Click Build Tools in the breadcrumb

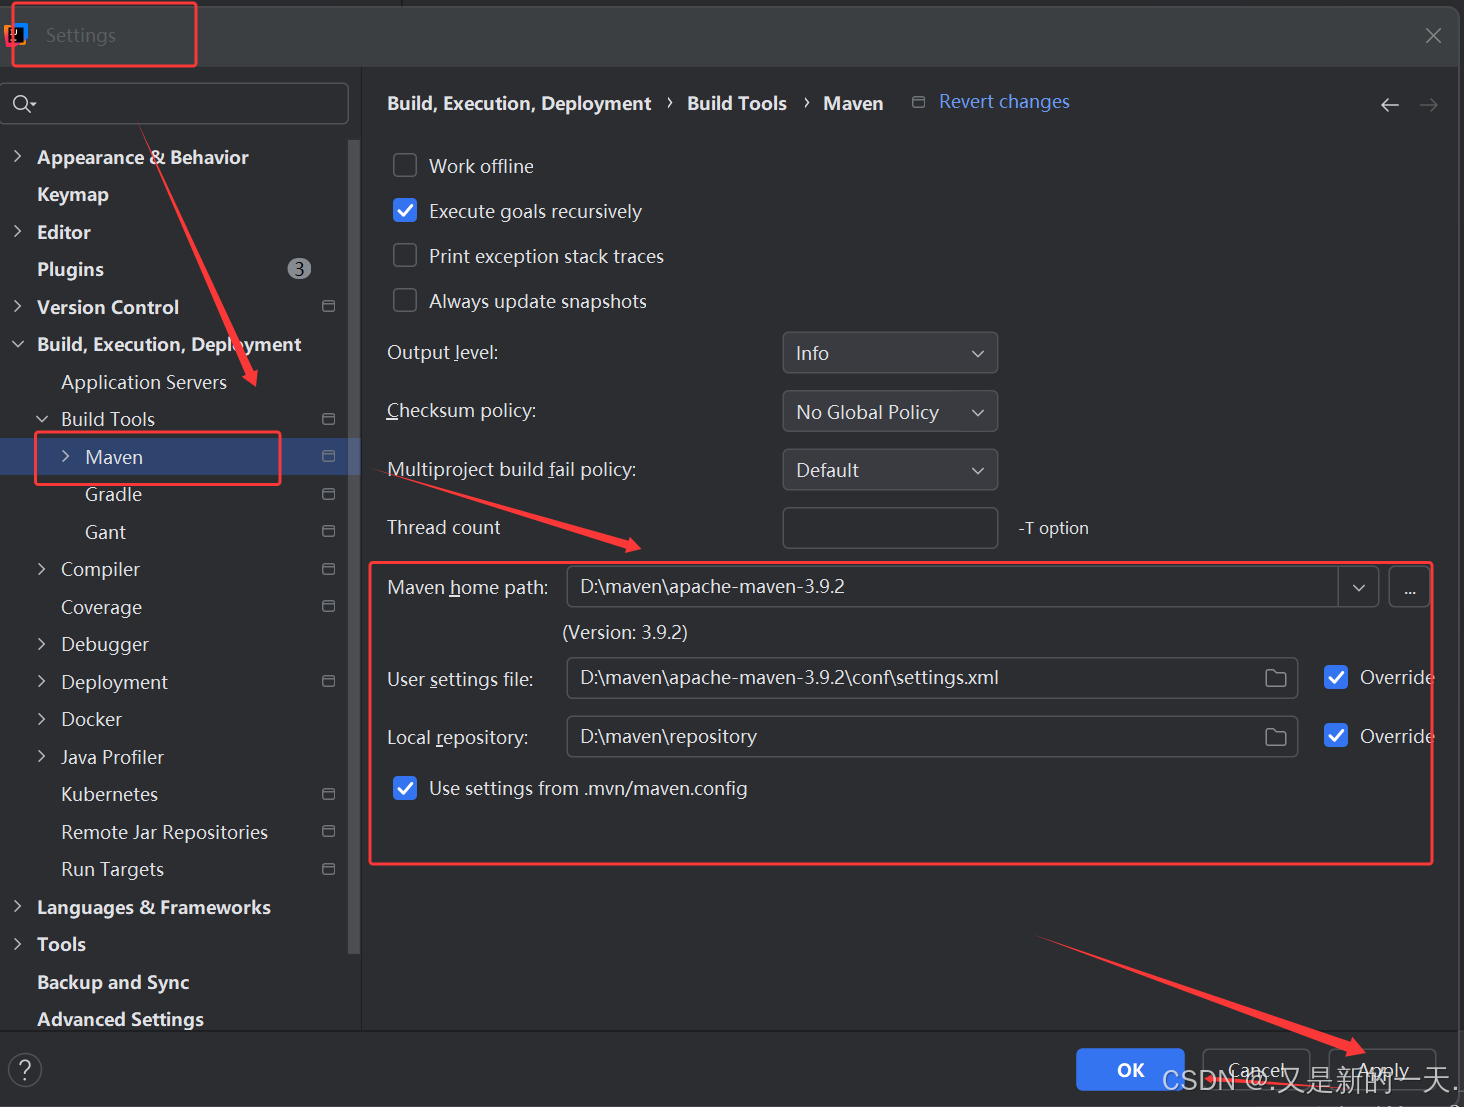click(737, 103)
